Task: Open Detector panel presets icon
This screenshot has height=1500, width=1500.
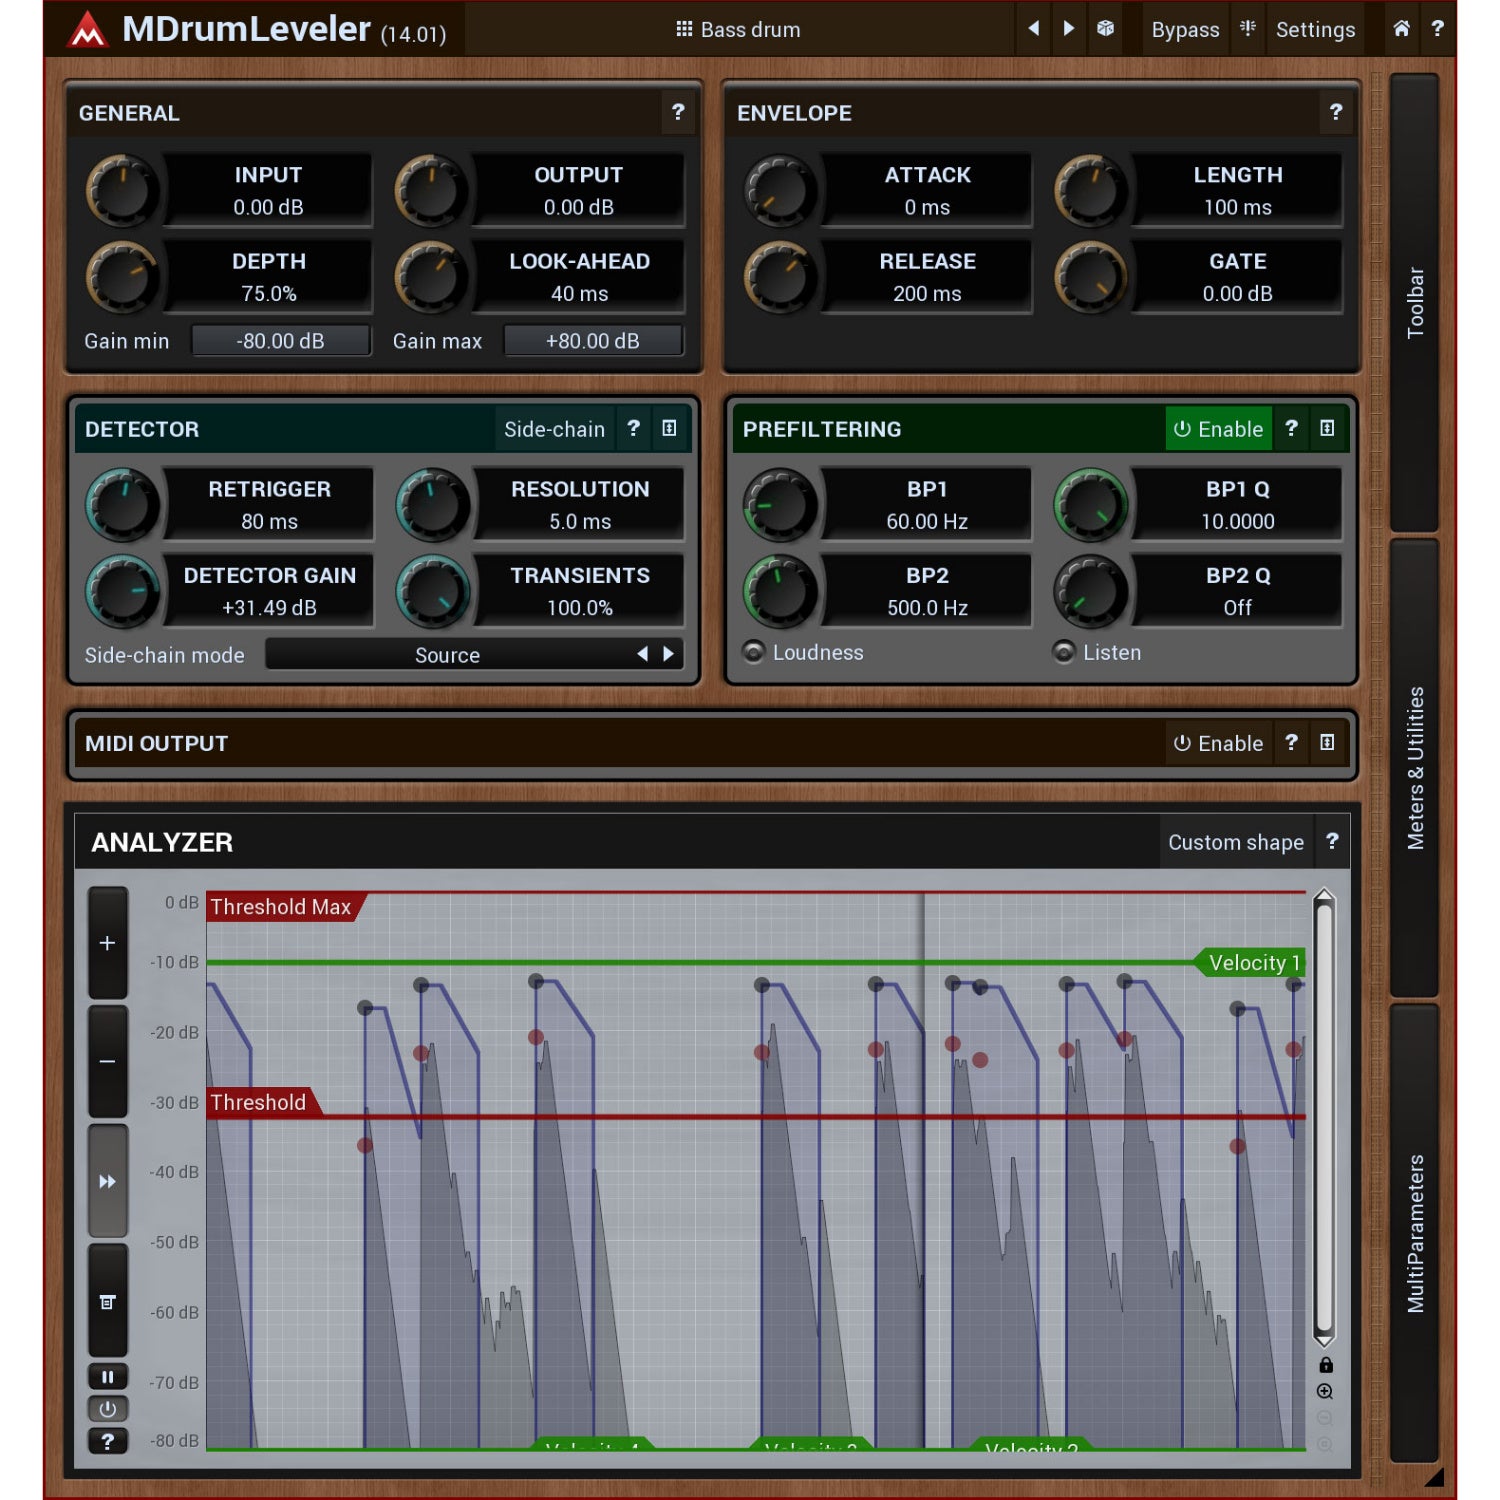Action: (670, 428)
